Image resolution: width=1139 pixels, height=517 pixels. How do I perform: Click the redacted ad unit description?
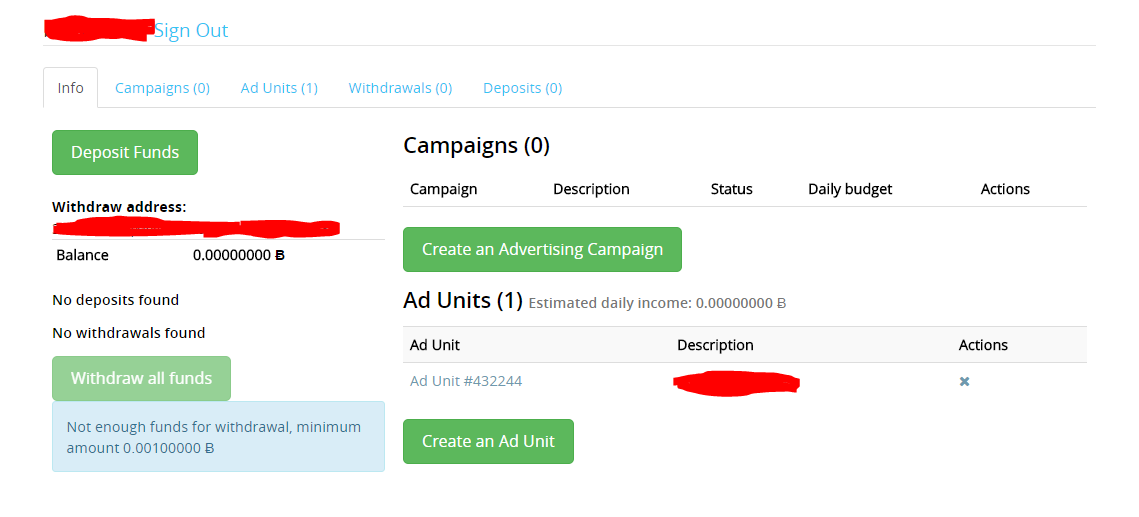pos(737,382)
